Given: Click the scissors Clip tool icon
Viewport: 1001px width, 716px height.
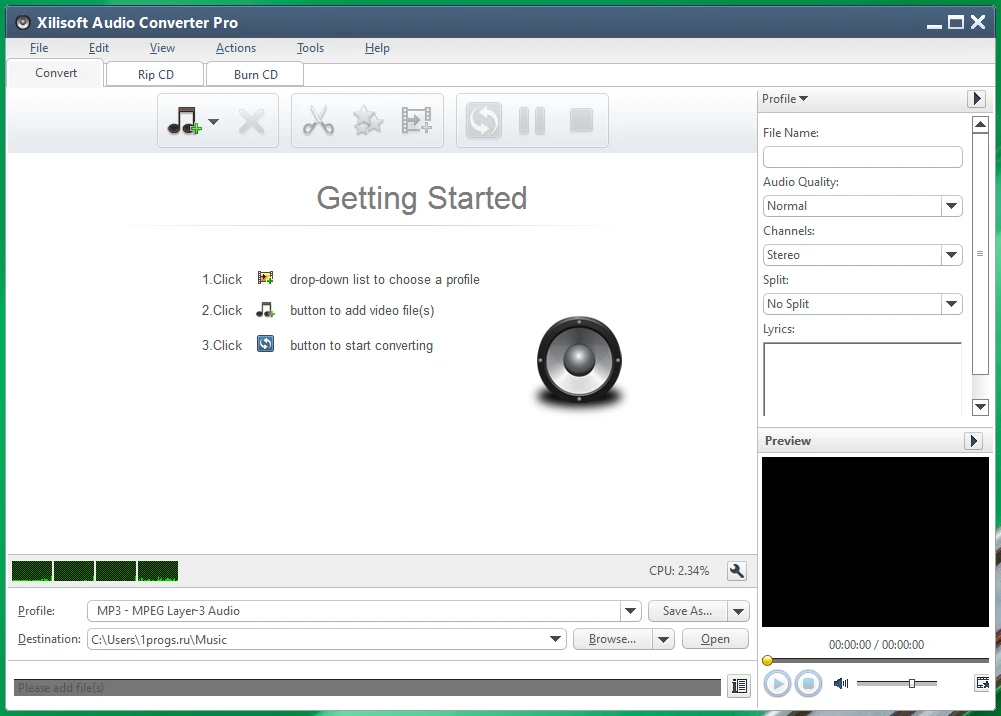Looking at the screenshot, I should (318, 121).
